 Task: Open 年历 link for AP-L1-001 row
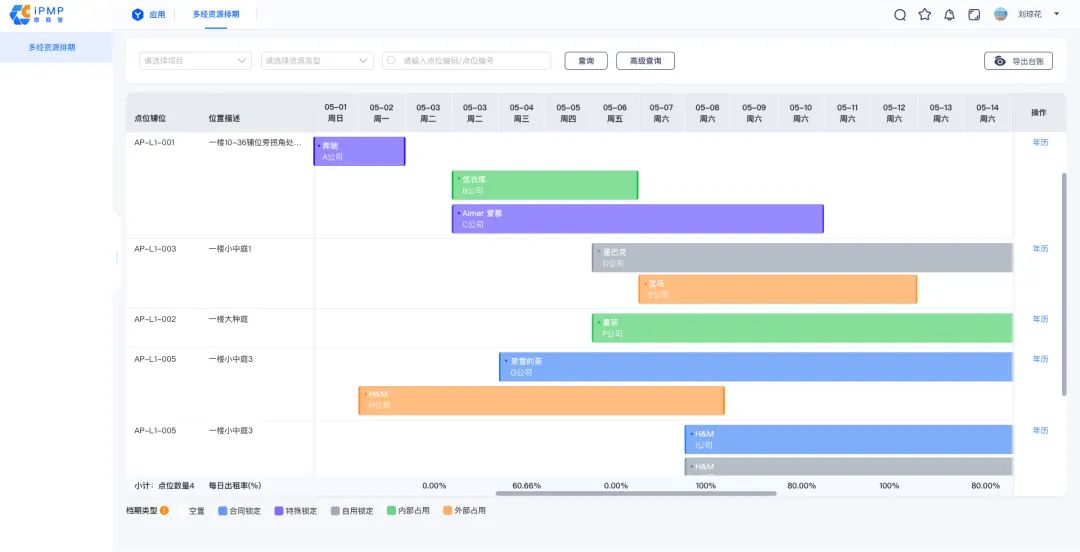click(1040, 142)
